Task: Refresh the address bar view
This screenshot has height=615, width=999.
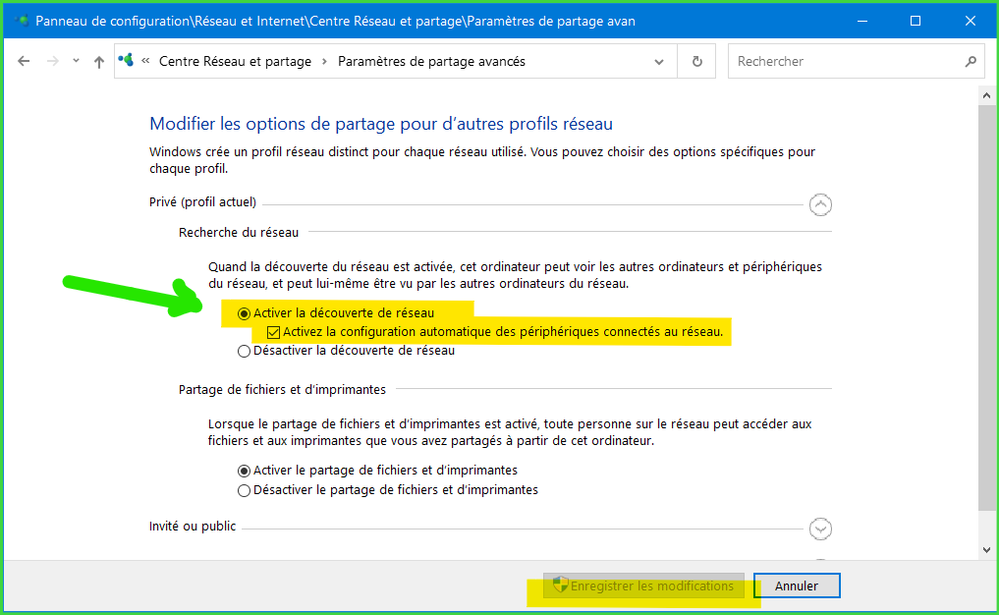Action: (x=697, y=62)
